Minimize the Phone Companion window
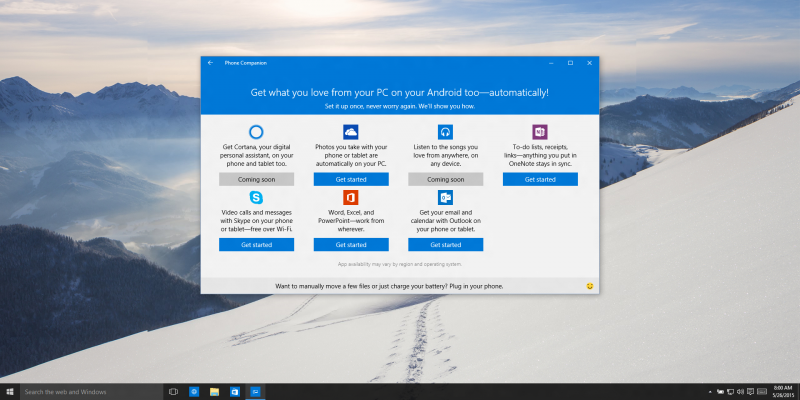This screenshot has height=400, width=800. pos(551,63)
